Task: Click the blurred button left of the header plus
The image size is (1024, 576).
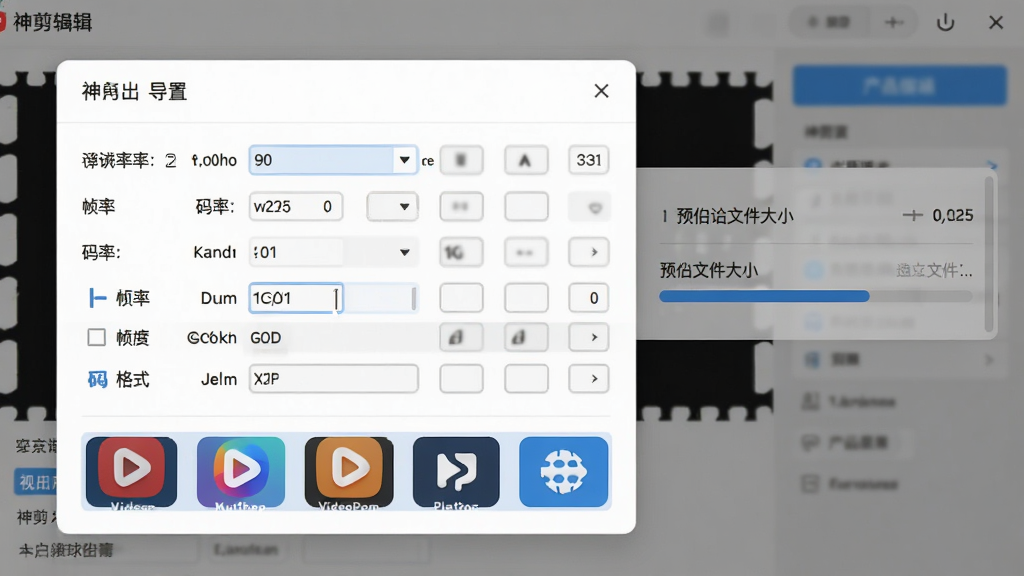Action: (x=829, y=23)
